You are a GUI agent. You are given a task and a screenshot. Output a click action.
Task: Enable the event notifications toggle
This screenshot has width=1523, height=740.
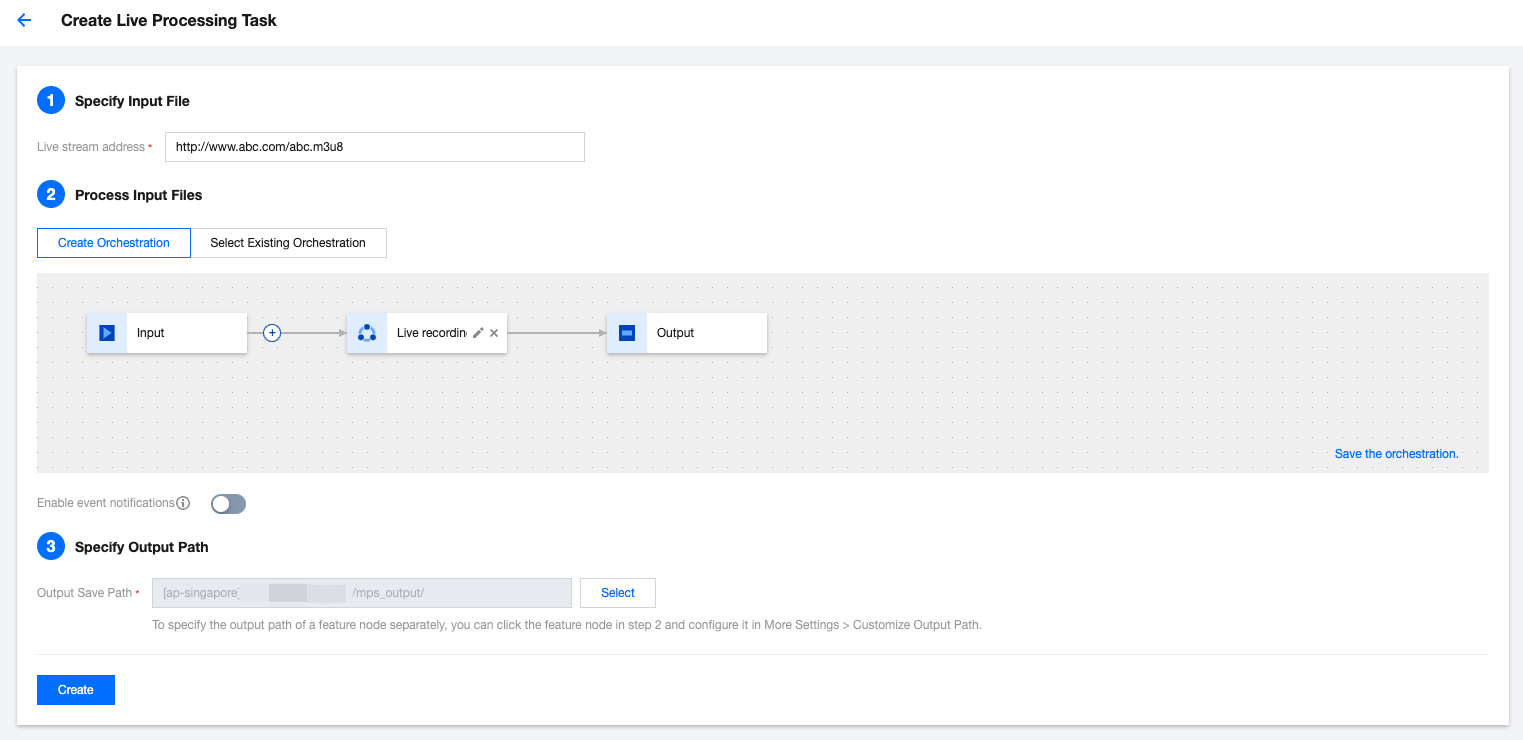(x=228, y=504)
